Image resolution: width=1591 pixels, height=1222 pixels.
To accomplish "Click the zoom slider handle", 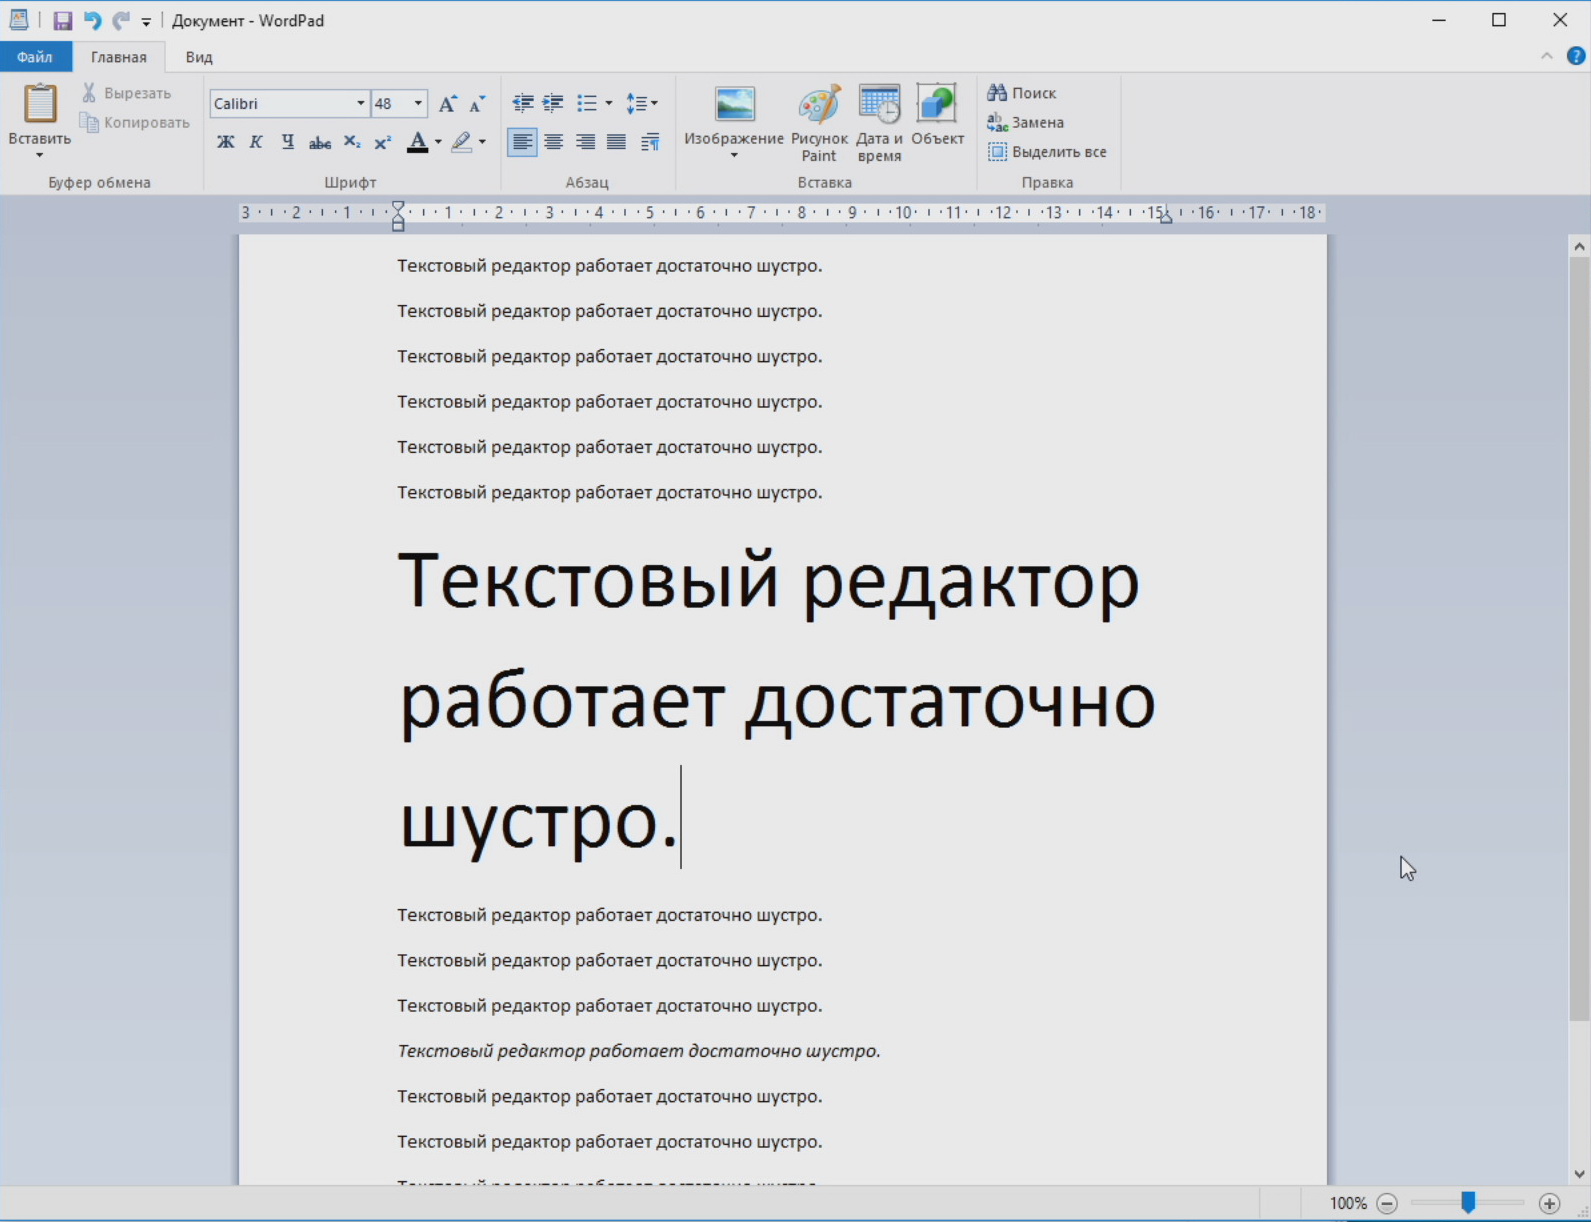I will coord(1468,1202).
